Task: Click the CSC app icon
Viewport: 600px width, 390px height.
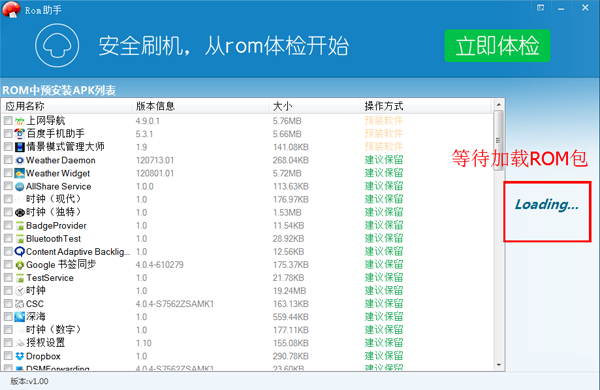Action: click(20, 304)
